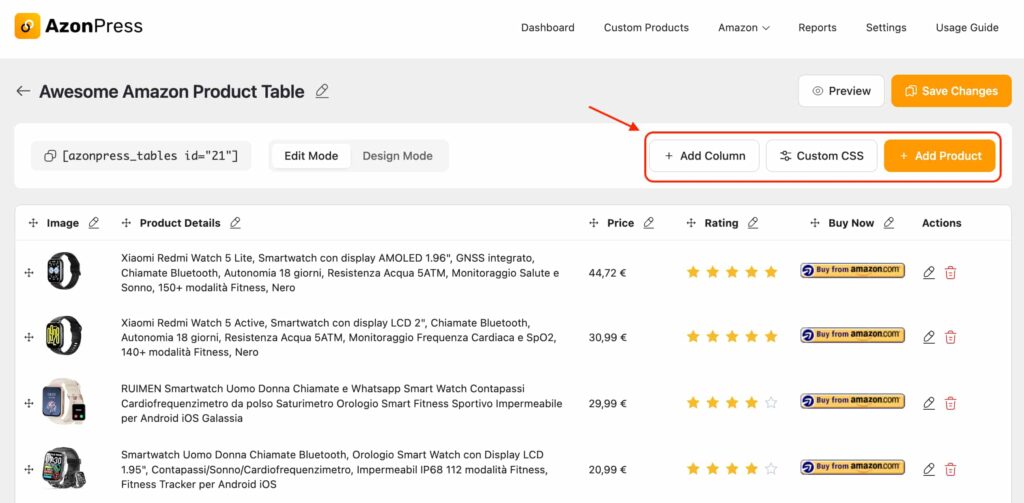This screenshot has width=1024, height=503.
Task: Copy the azonpress_tables shortcode
Action: [x=141, y=156]
